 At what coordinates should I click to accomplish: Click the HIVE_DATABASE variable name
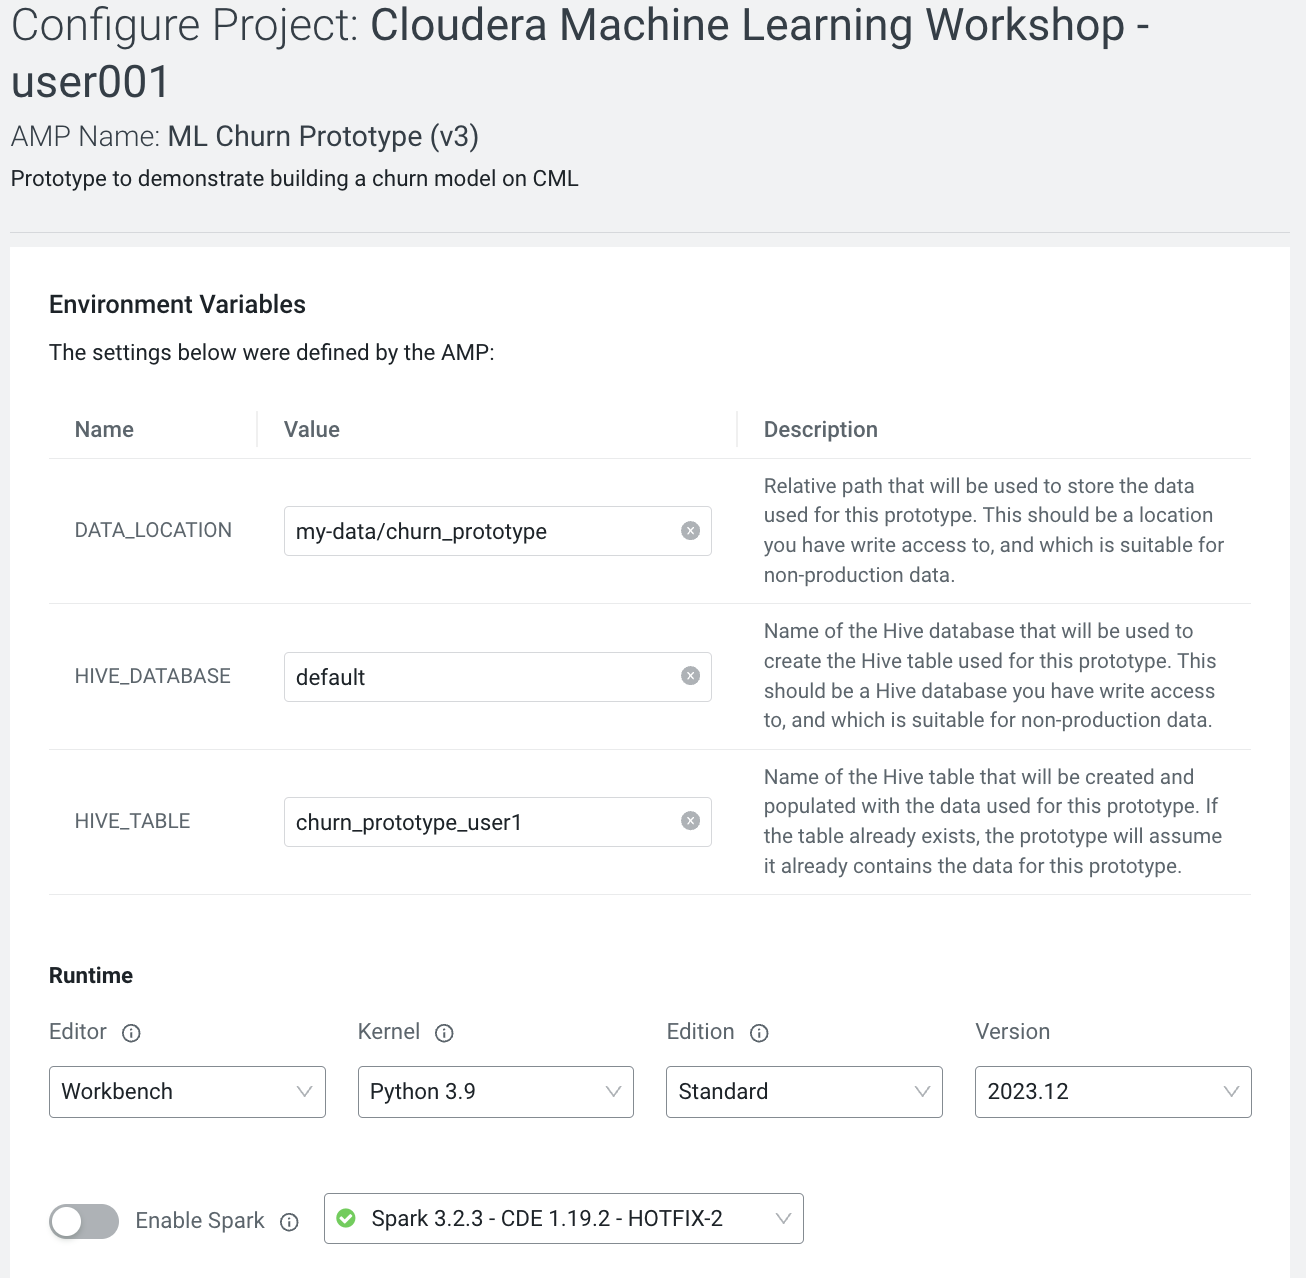[153, 676]
